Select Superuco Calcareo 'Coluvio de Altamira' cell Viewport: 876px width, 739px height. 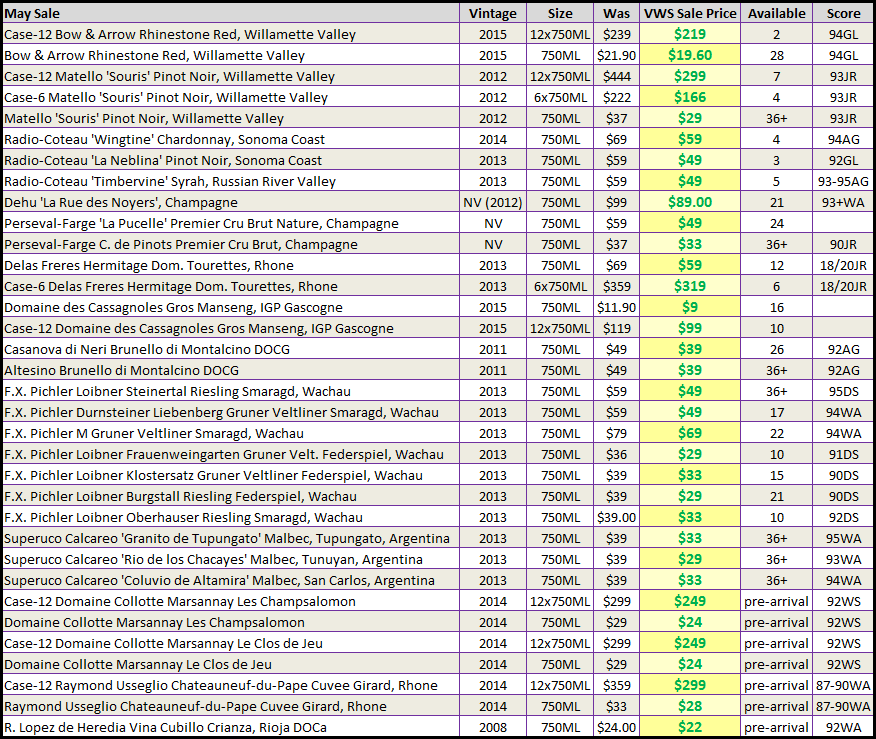[231, 580]
